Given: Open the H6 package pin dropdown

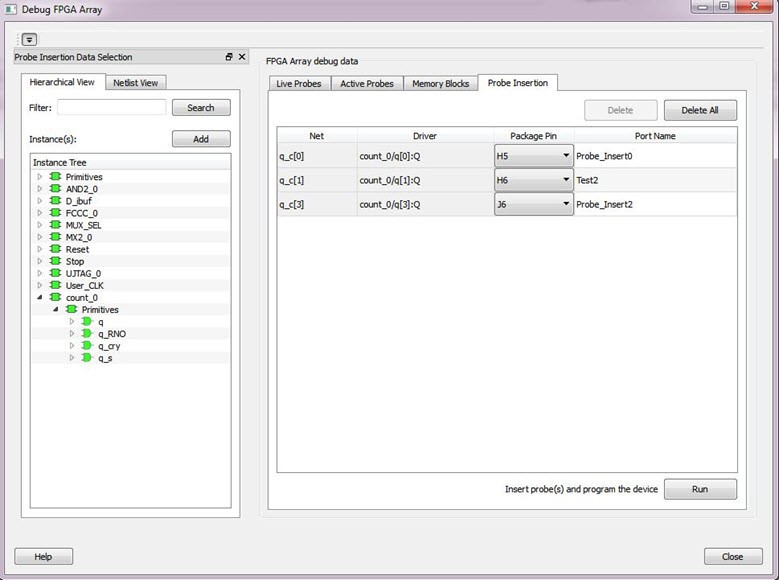Looking at the screenshot, I should (566, 180).
